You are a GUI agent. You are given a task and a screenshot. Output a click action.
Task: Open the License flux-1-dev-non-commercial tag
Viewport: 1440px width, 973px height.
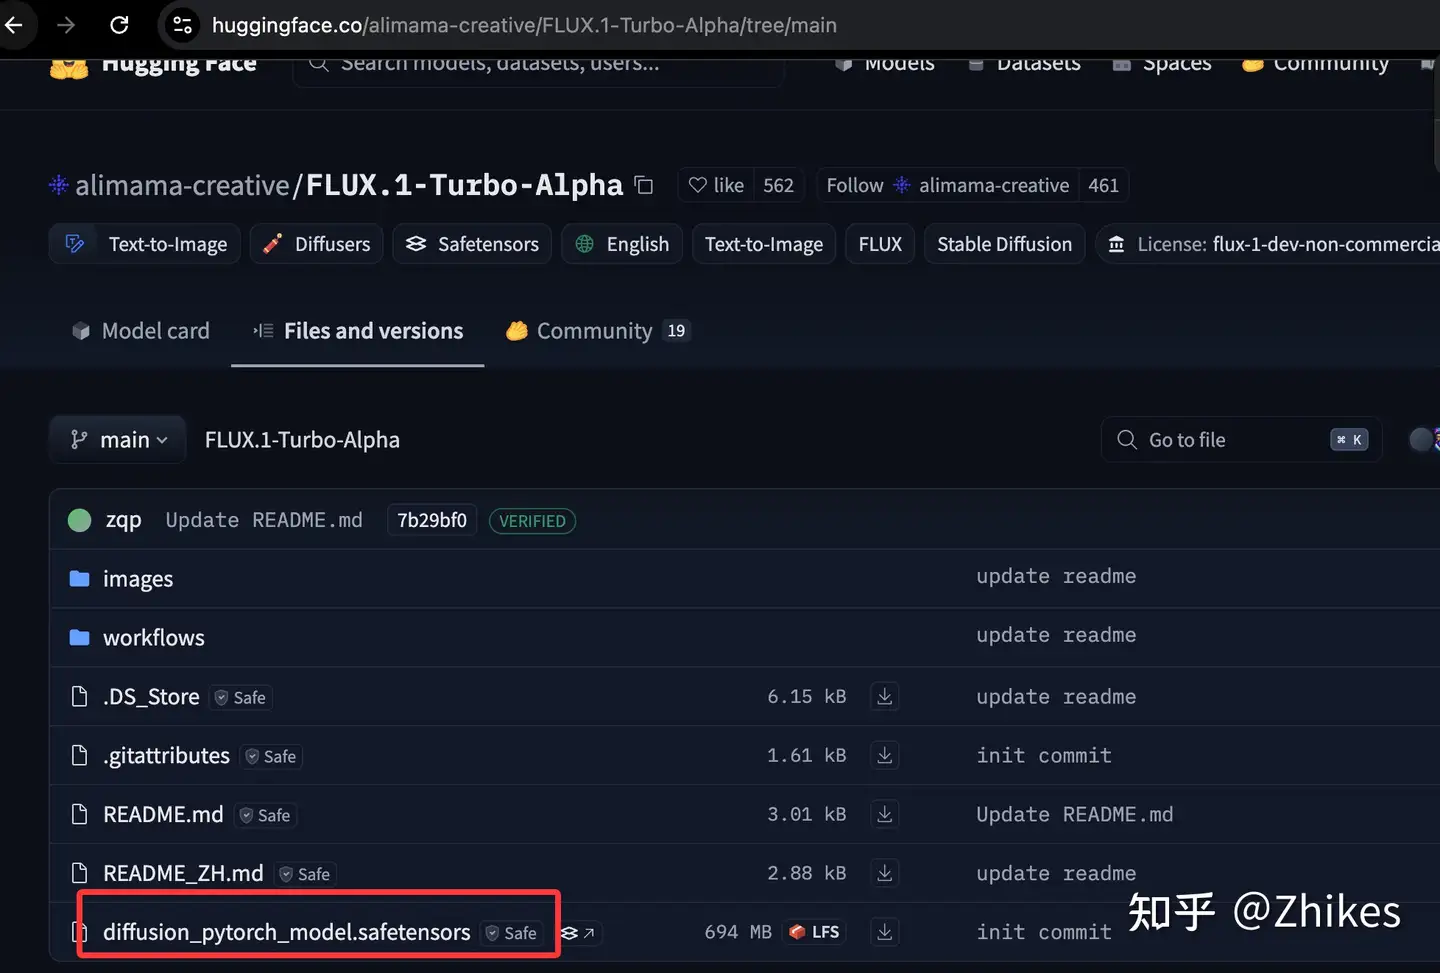click(x=1268, y=244)
